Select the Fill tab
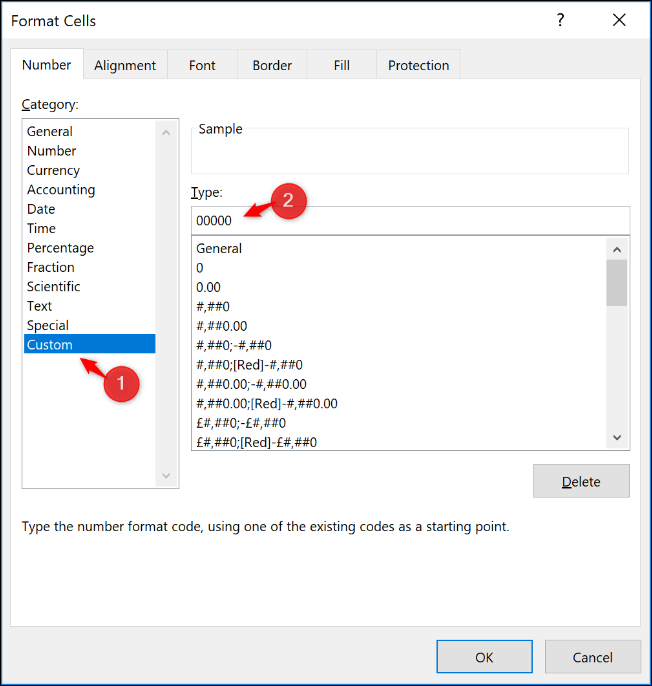This screenshot has height=686, width=652. point(342,65)
